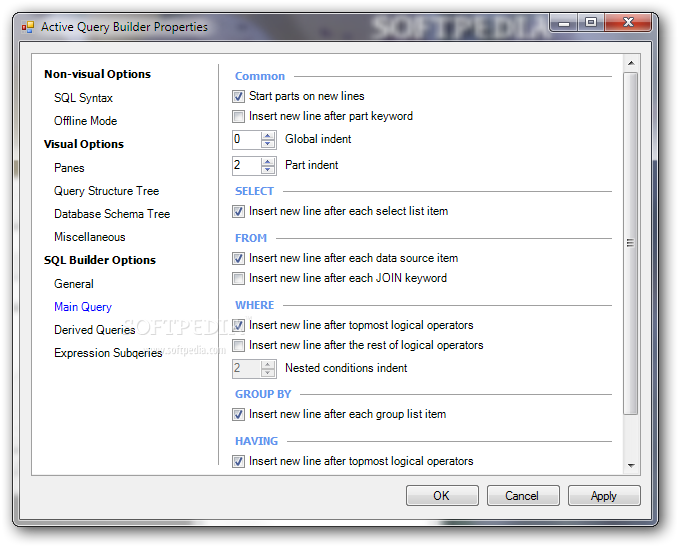Close the properties window

628,23
